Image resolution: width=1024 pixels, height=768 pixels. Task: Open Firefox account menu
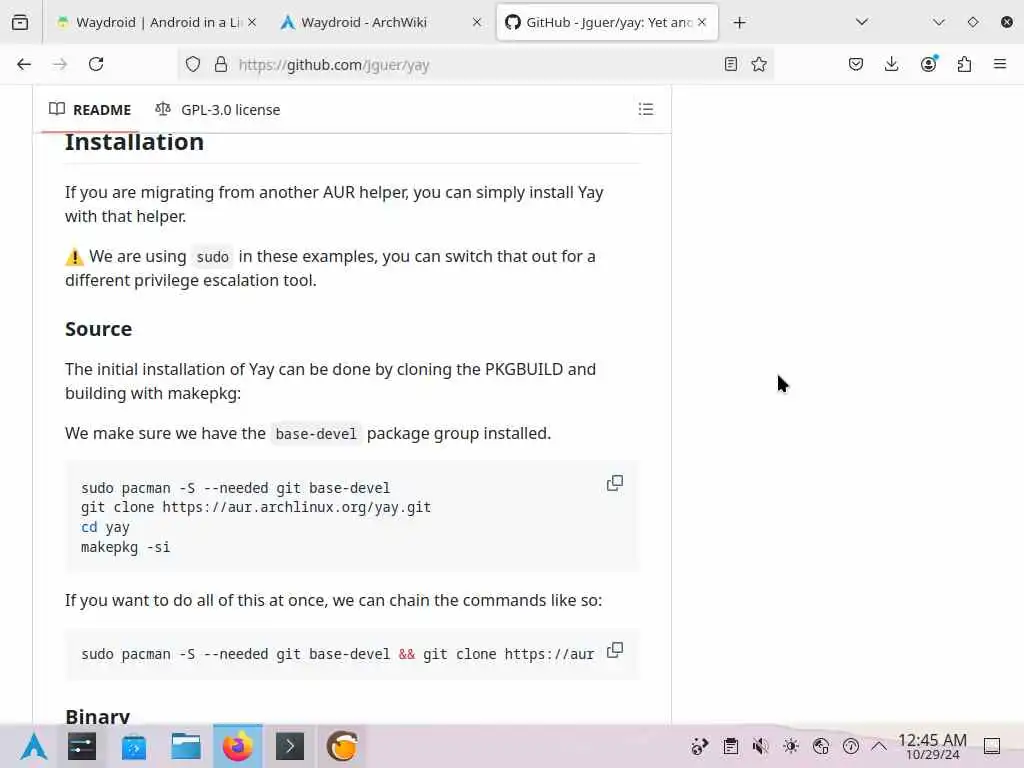tap(929, 64)
